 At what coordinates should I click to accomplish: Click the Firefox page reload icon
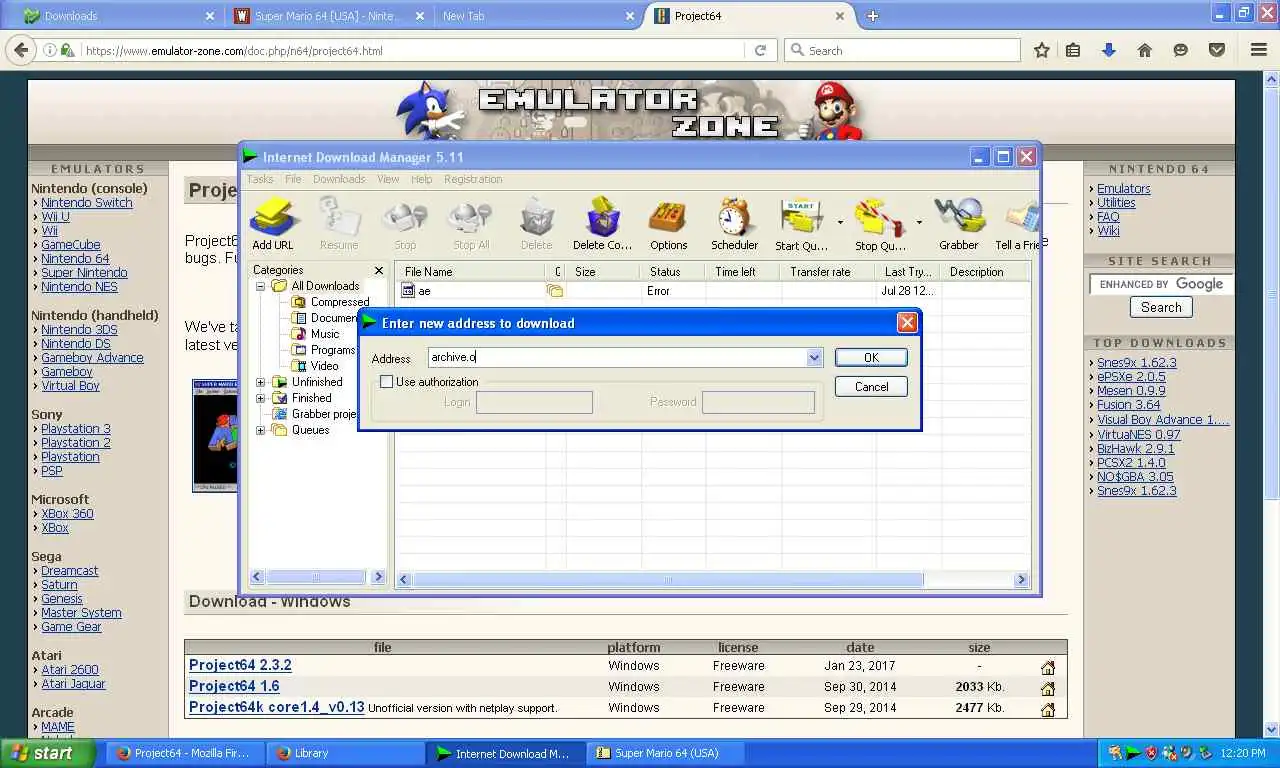pos(760,50)
